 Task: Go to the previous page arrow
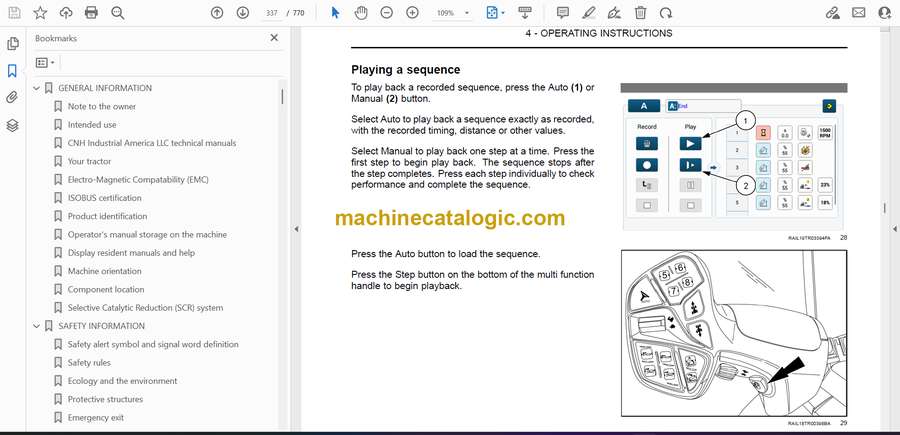pos(217,13)
